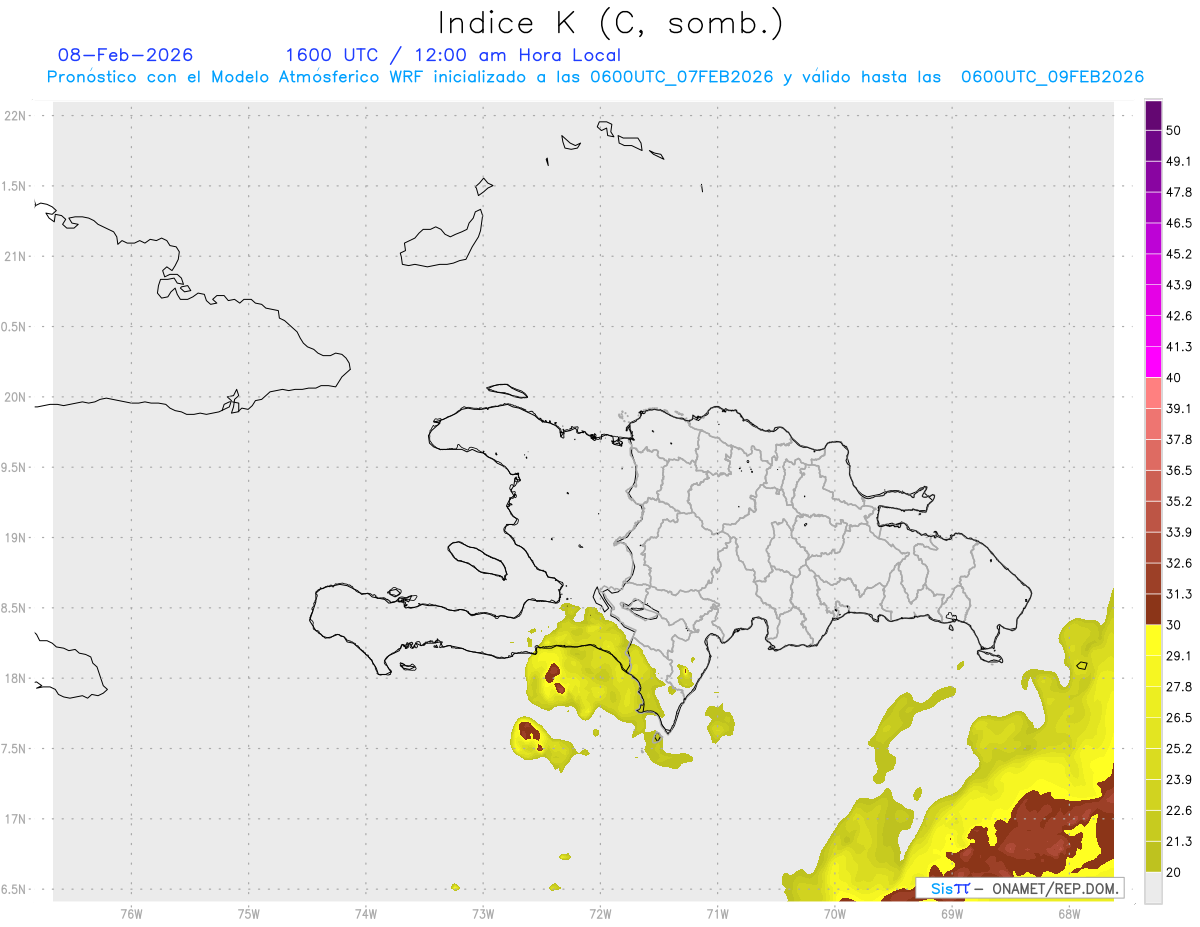Select the colorbar value '29.1'
This screenshot has width=1200, height=927.
click(x=1179, y=656)
